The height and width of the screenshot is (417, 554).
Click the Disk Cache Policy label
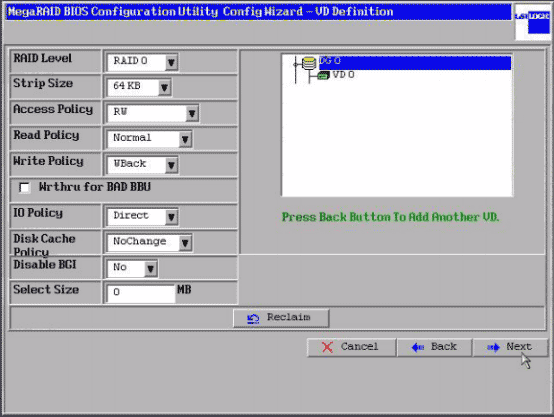[45, 245]
